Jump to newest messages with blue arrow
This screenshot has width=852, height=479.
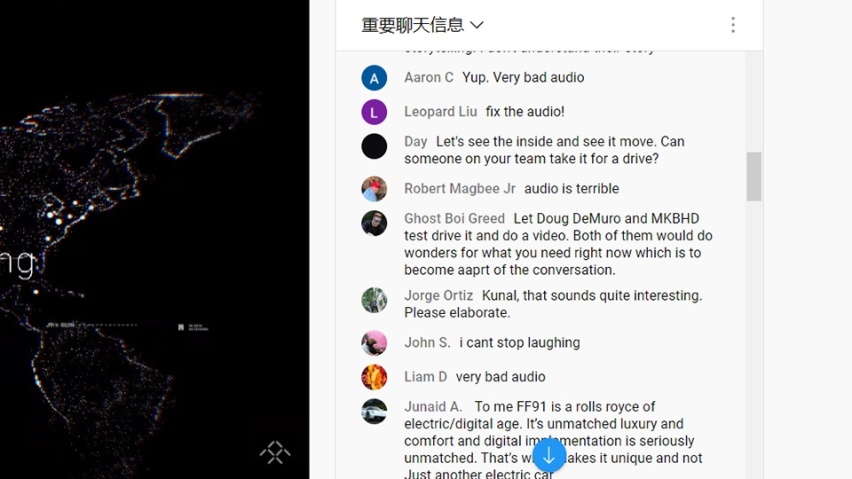pyautogui.click(x=549, y=456)
